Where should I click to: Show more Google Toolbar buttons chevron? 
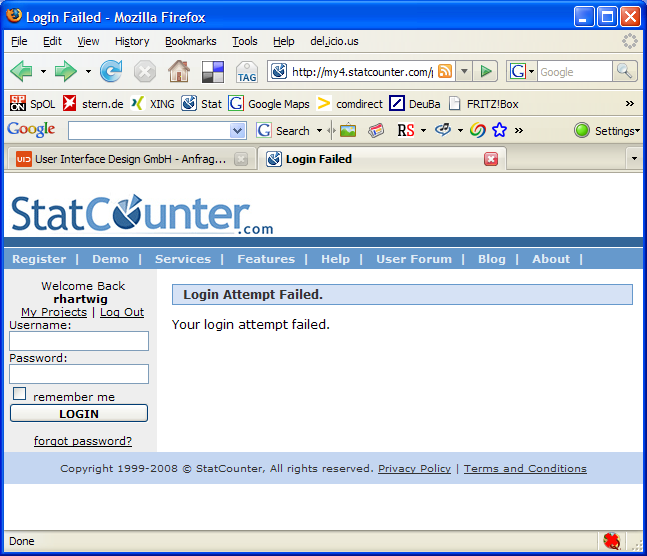[x=519, y=131]
